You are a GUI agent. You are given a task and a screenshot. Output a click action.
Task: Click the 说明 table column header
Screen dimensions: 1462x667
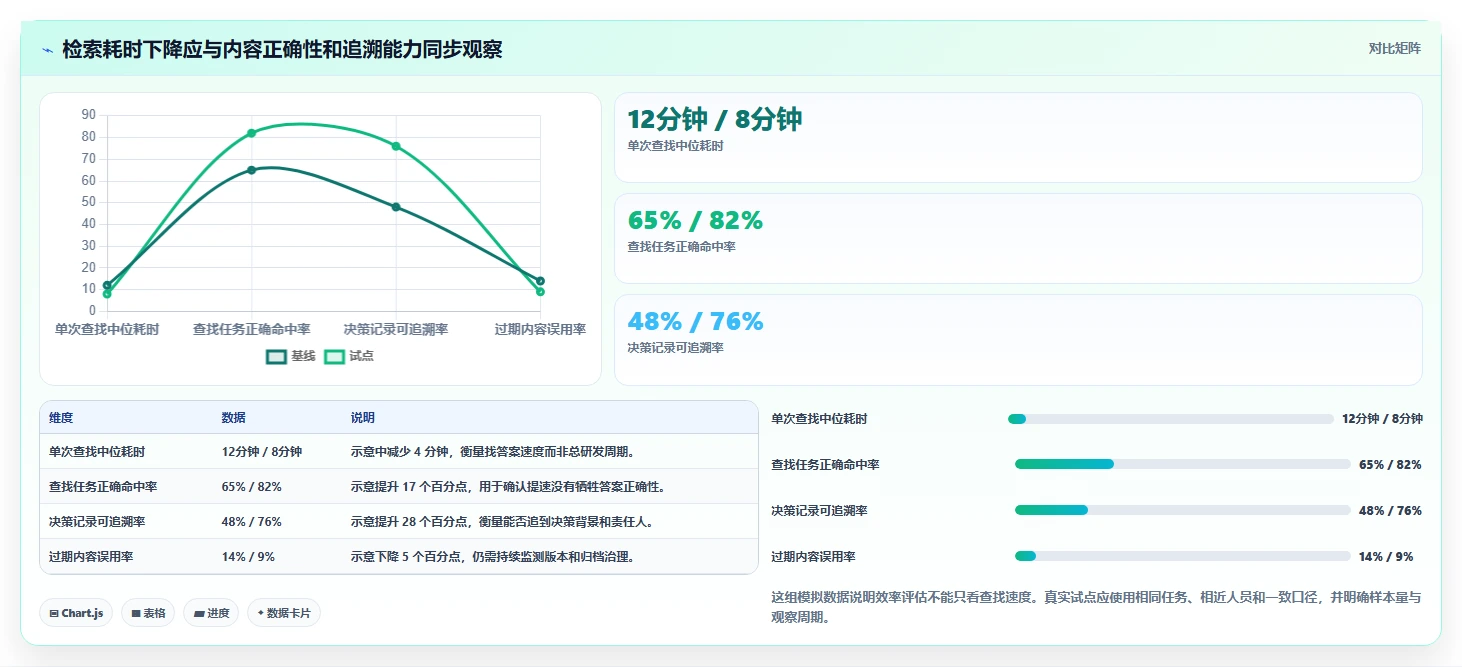coord(363,418)
